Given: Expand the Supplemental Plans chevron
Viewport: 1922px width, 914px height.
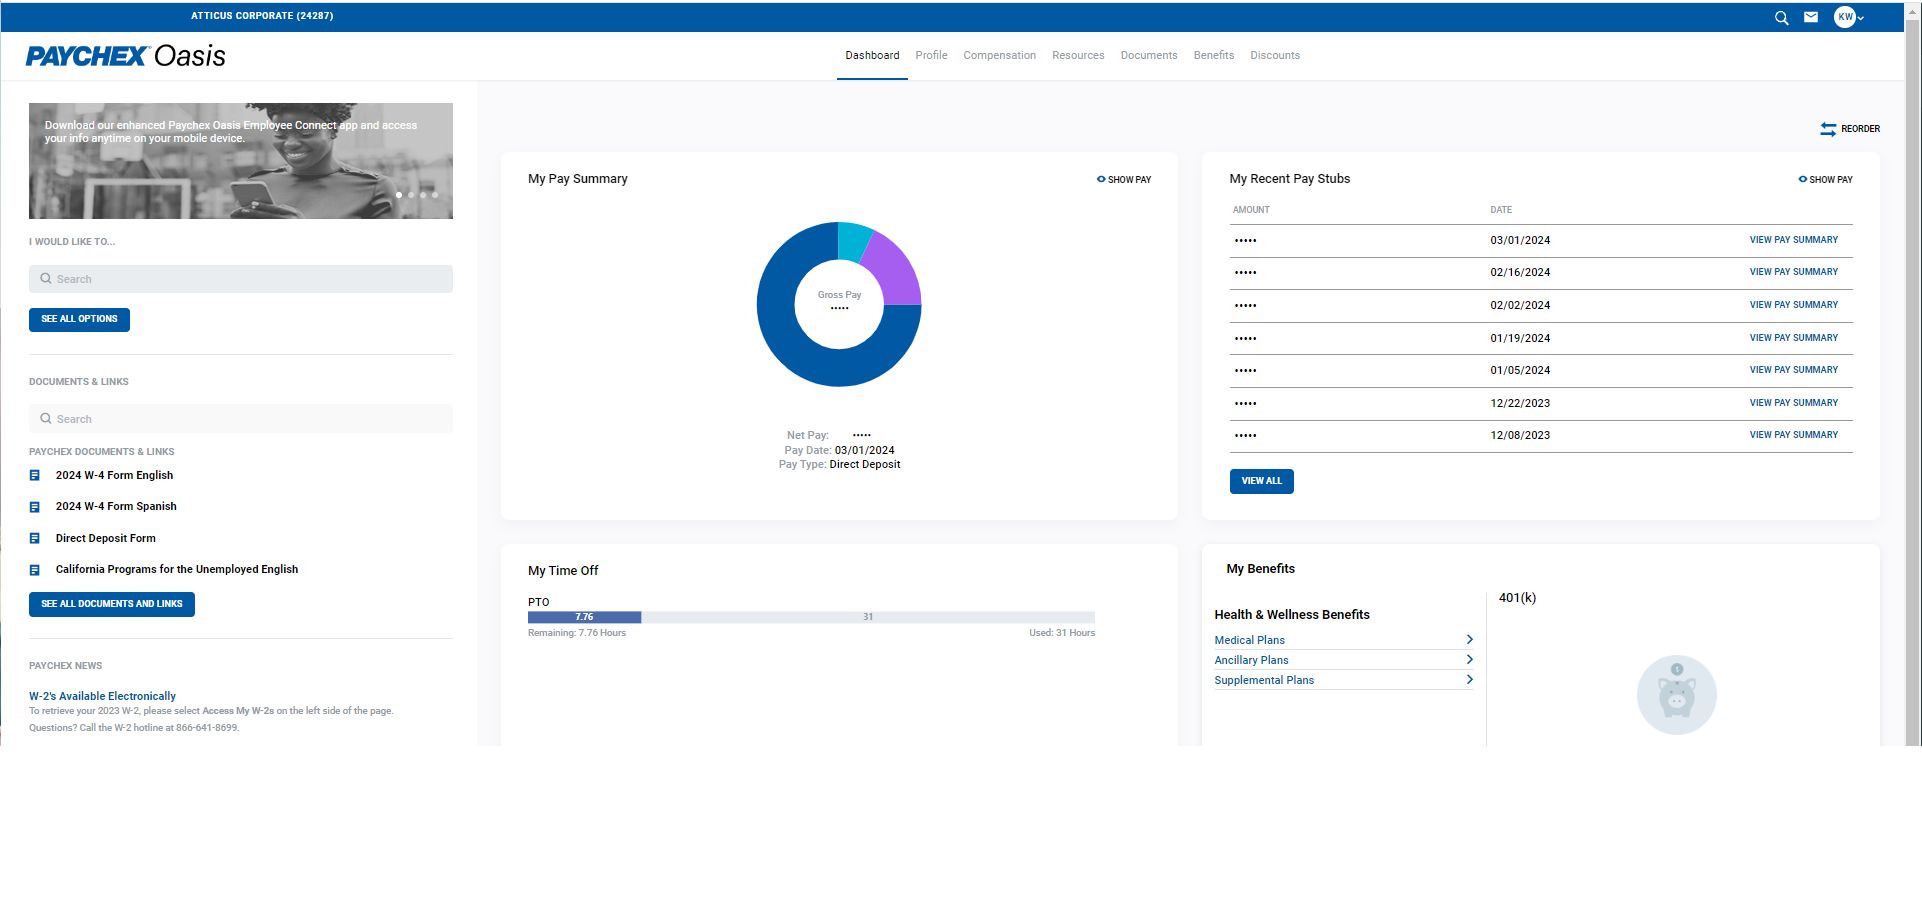Looking at the screenshot, I should pos(1469,680).
